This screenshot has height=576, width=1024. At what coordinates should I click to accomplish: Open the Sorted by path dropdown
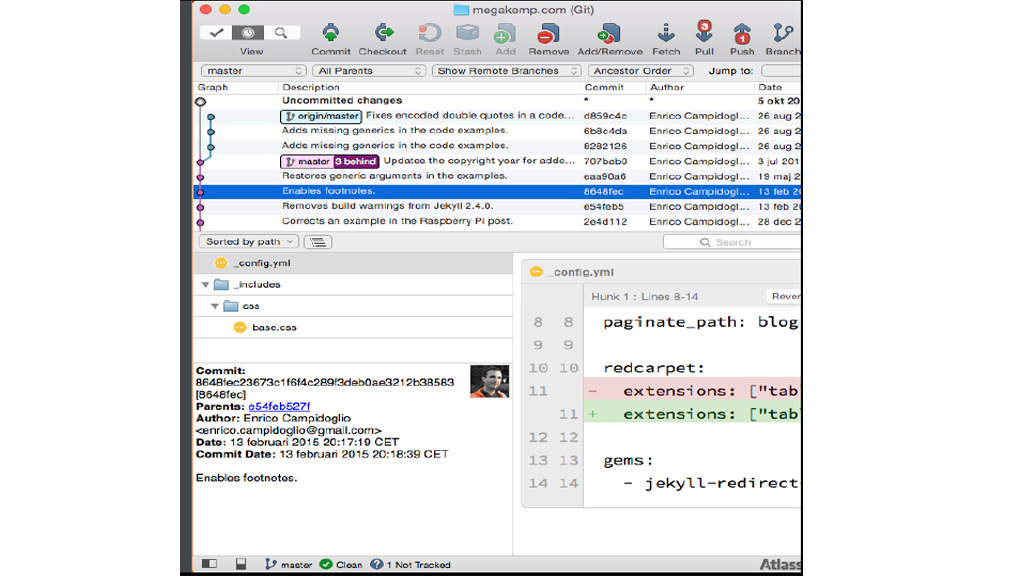coord(249,242)
